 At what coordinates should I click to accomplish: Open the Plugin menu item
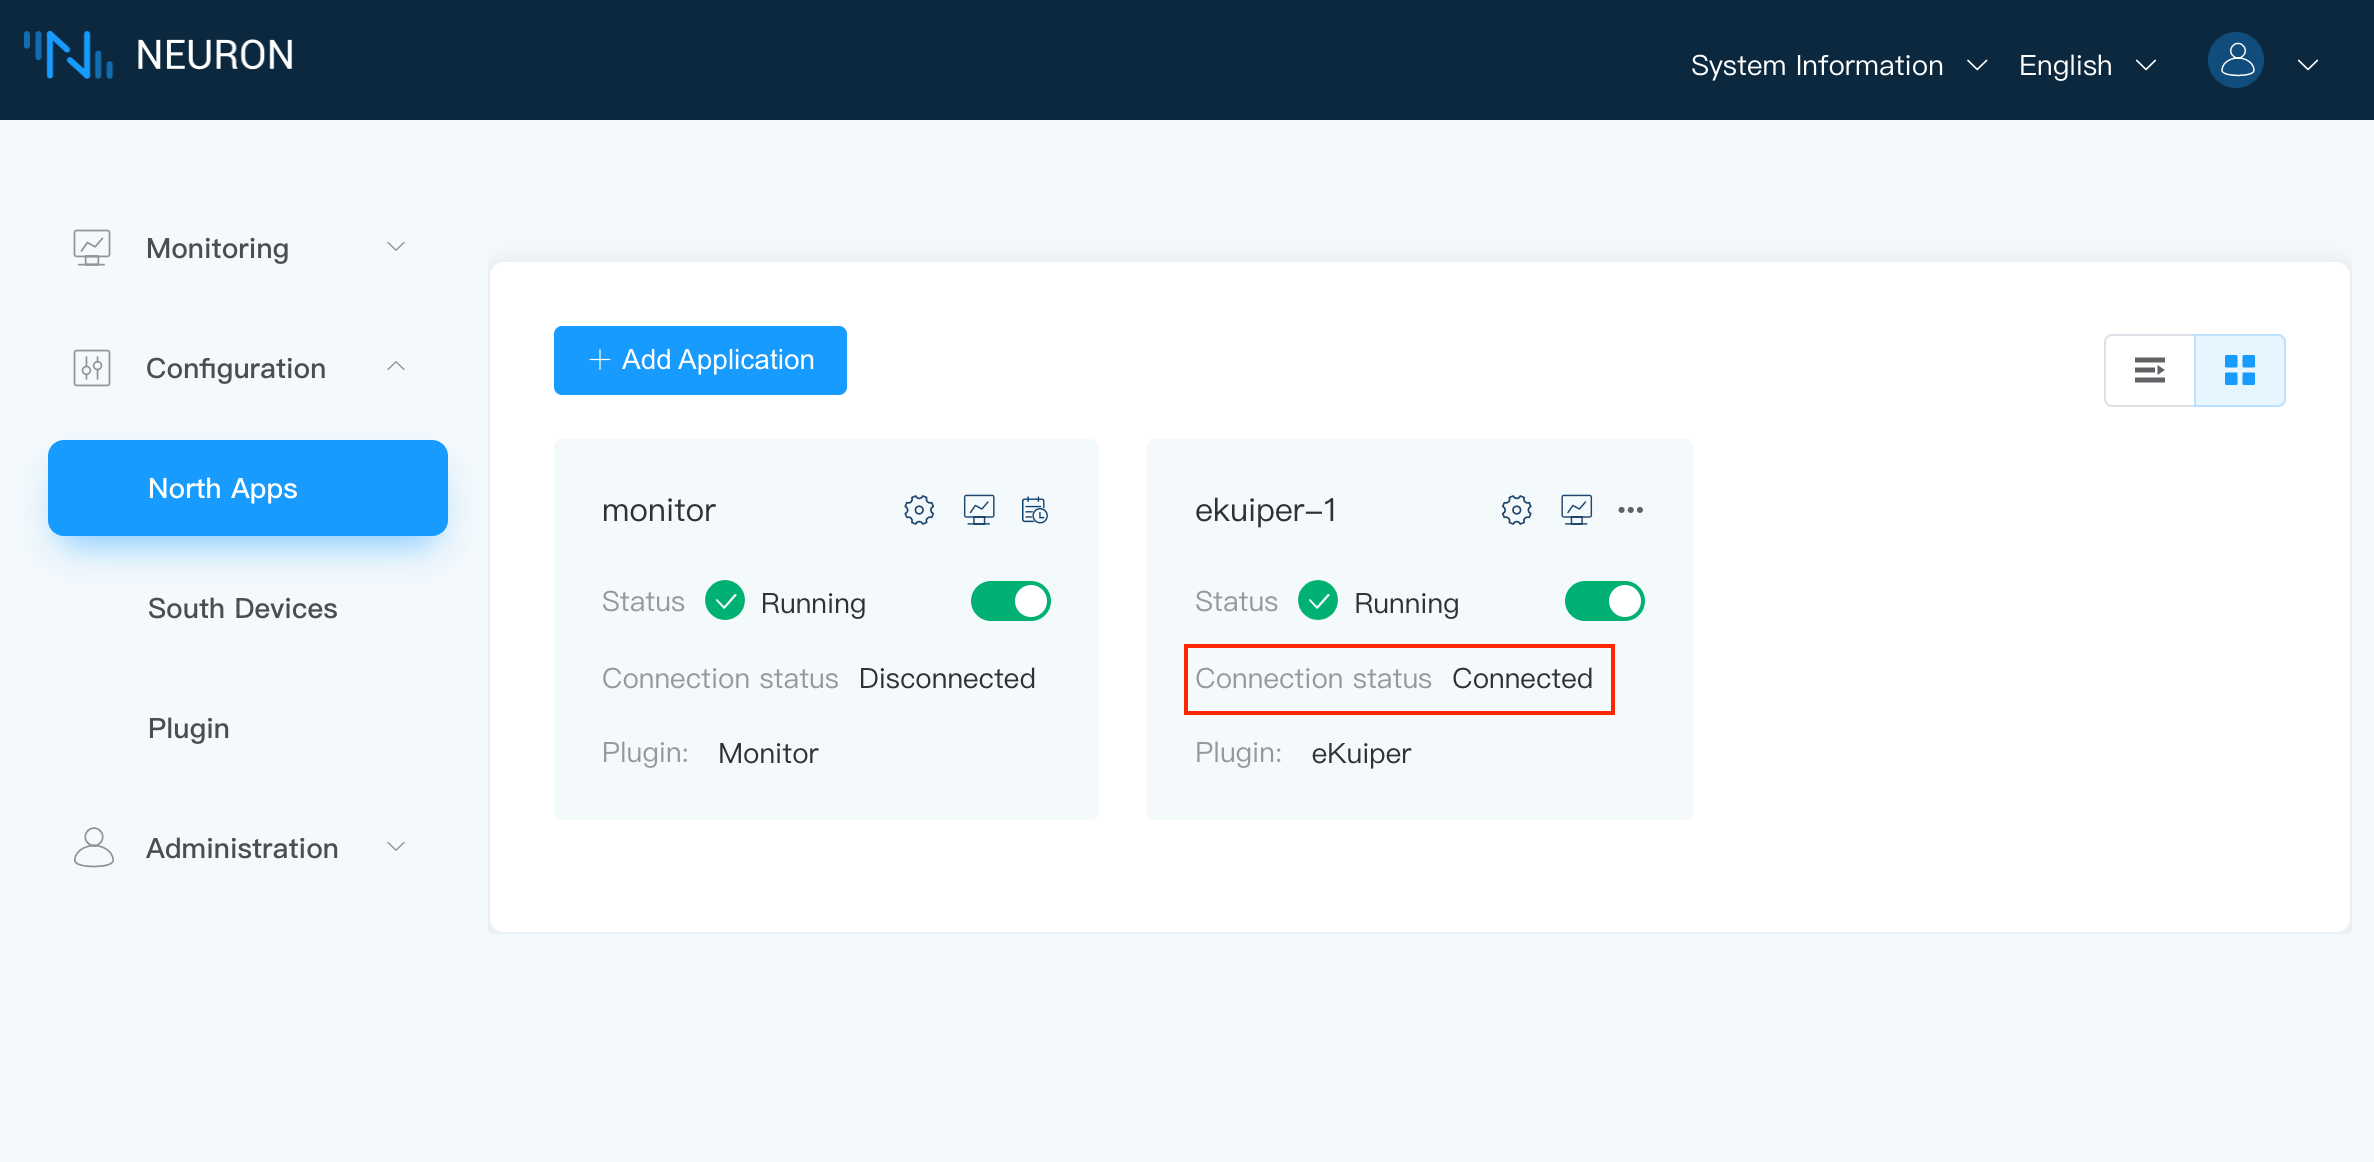coord(188,728)
